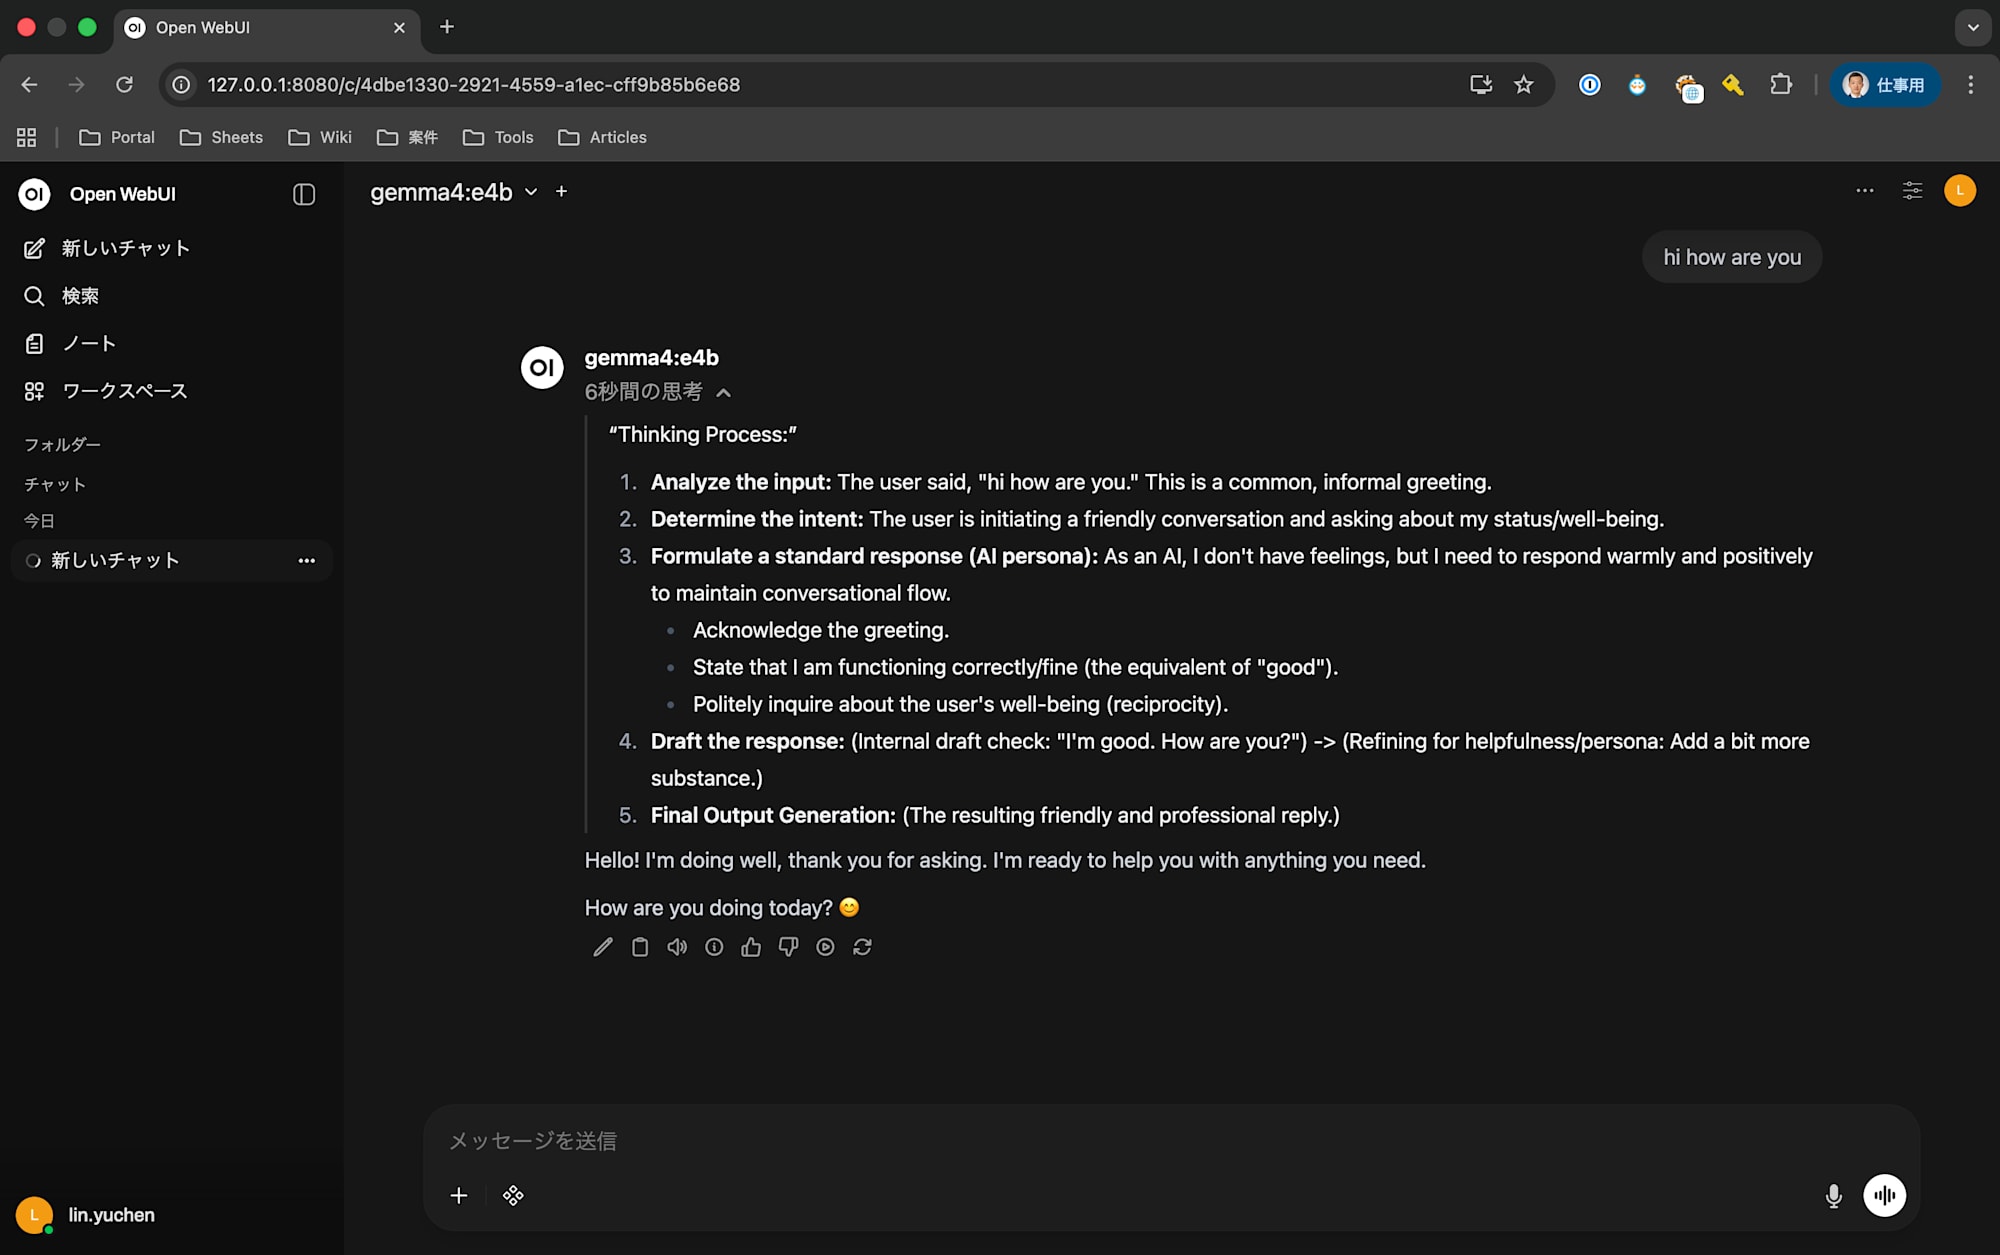Click continue response play icon
2000x1255 pixels.
[x=825, y=947]
